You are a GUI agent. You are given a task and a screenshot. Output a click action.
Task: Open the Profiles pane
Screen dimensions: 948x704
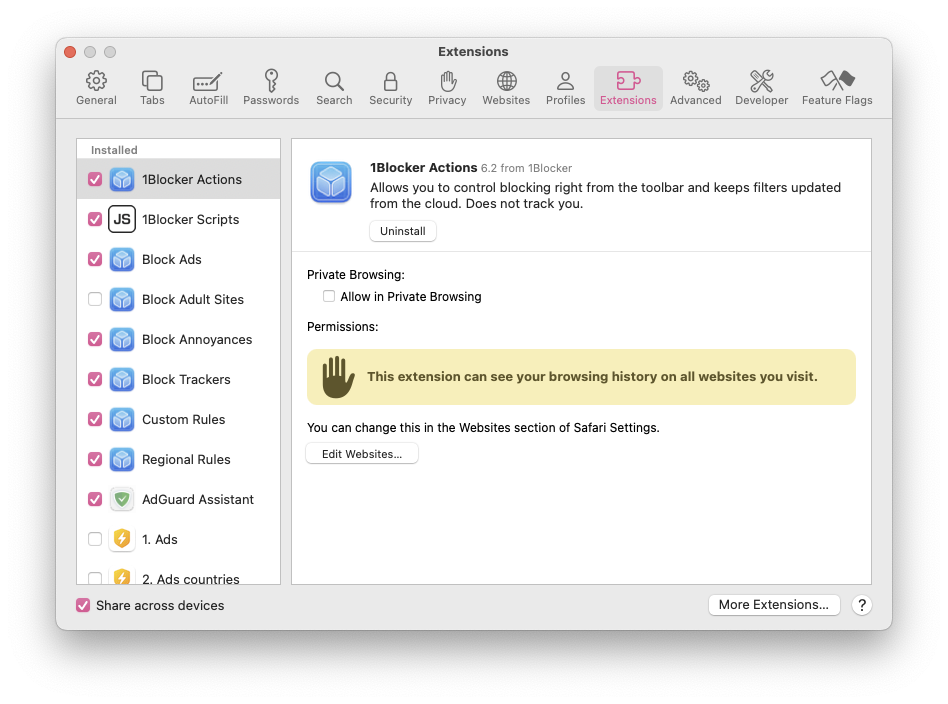pos(565,87)
